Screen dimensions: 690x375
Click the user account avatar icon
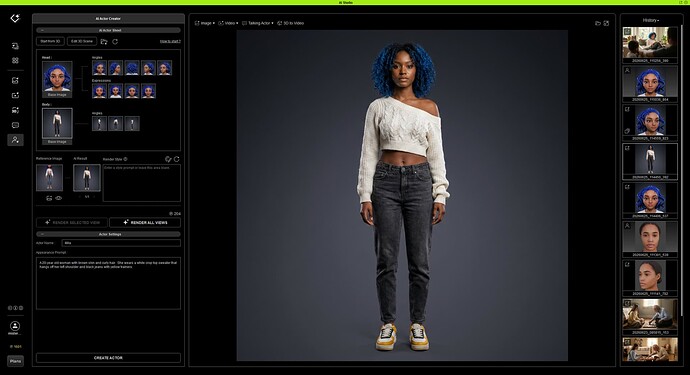point(15,326)
